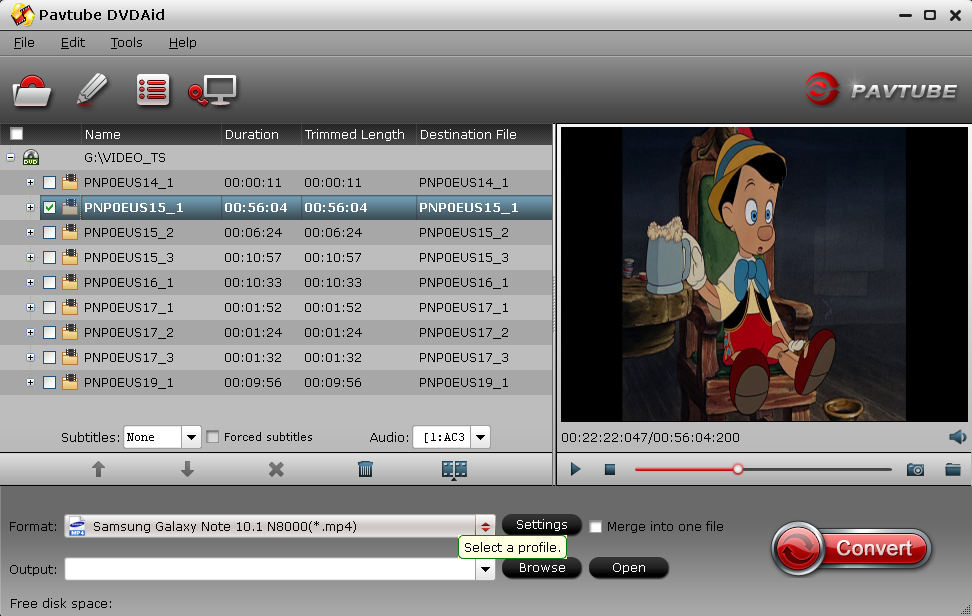
Task: Click the unplayed part of seek bar
Action: tap(817, 469)
